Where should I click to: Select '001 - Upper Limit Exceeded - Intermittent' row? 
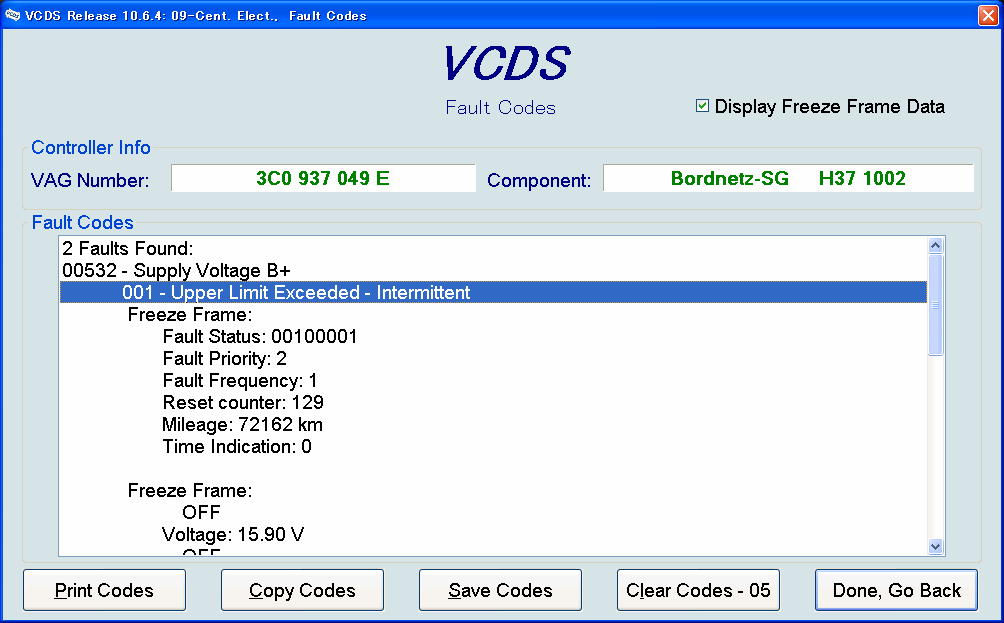click(x=493, y=293)
